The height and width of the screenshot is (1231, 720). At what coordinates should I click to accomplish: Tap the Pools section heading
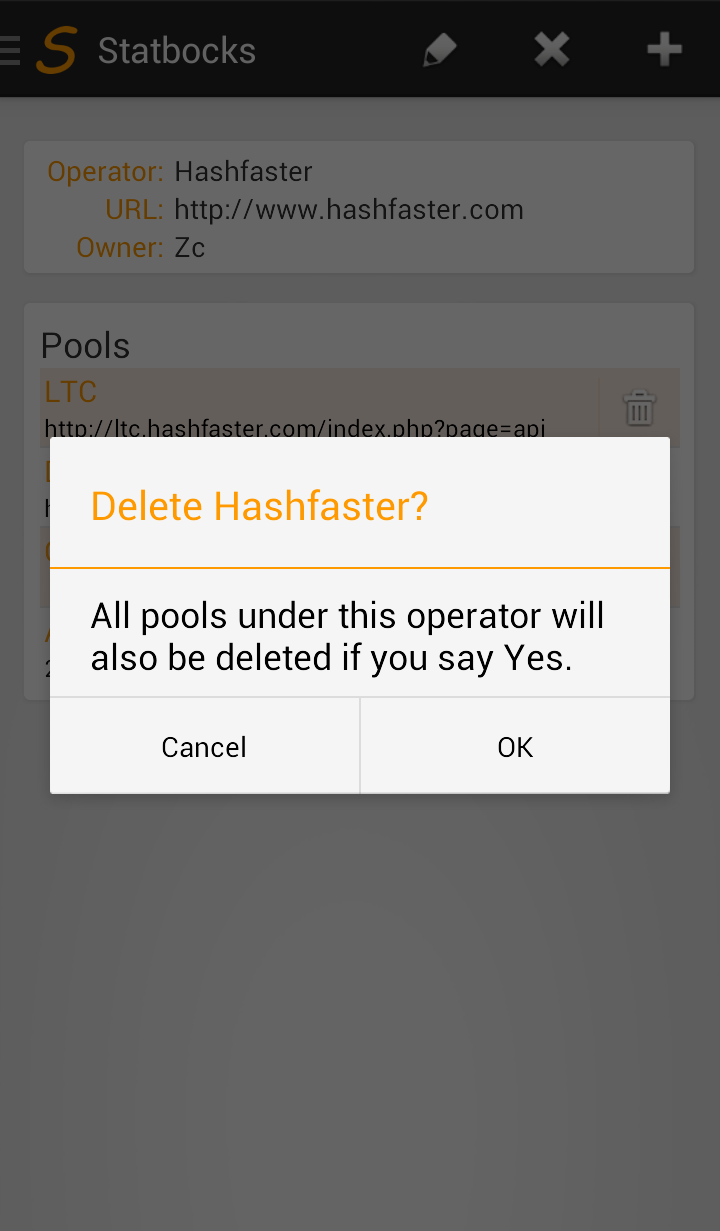pyautogui.click(x=86, y=346)
